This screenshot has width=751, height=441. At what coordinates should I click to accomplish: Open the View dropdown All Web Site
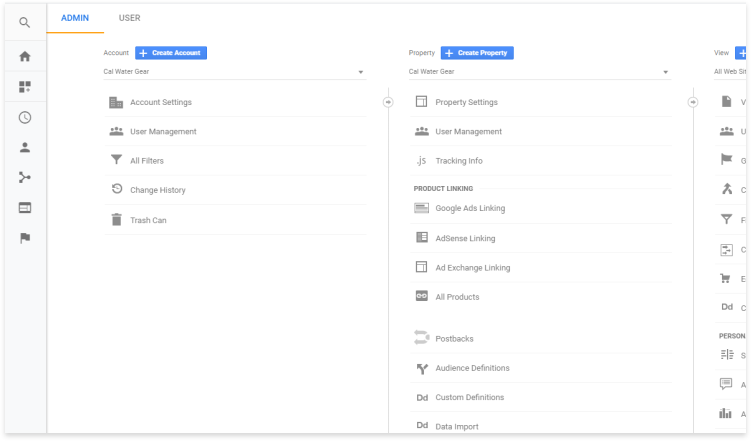click(x=730, y=72)
